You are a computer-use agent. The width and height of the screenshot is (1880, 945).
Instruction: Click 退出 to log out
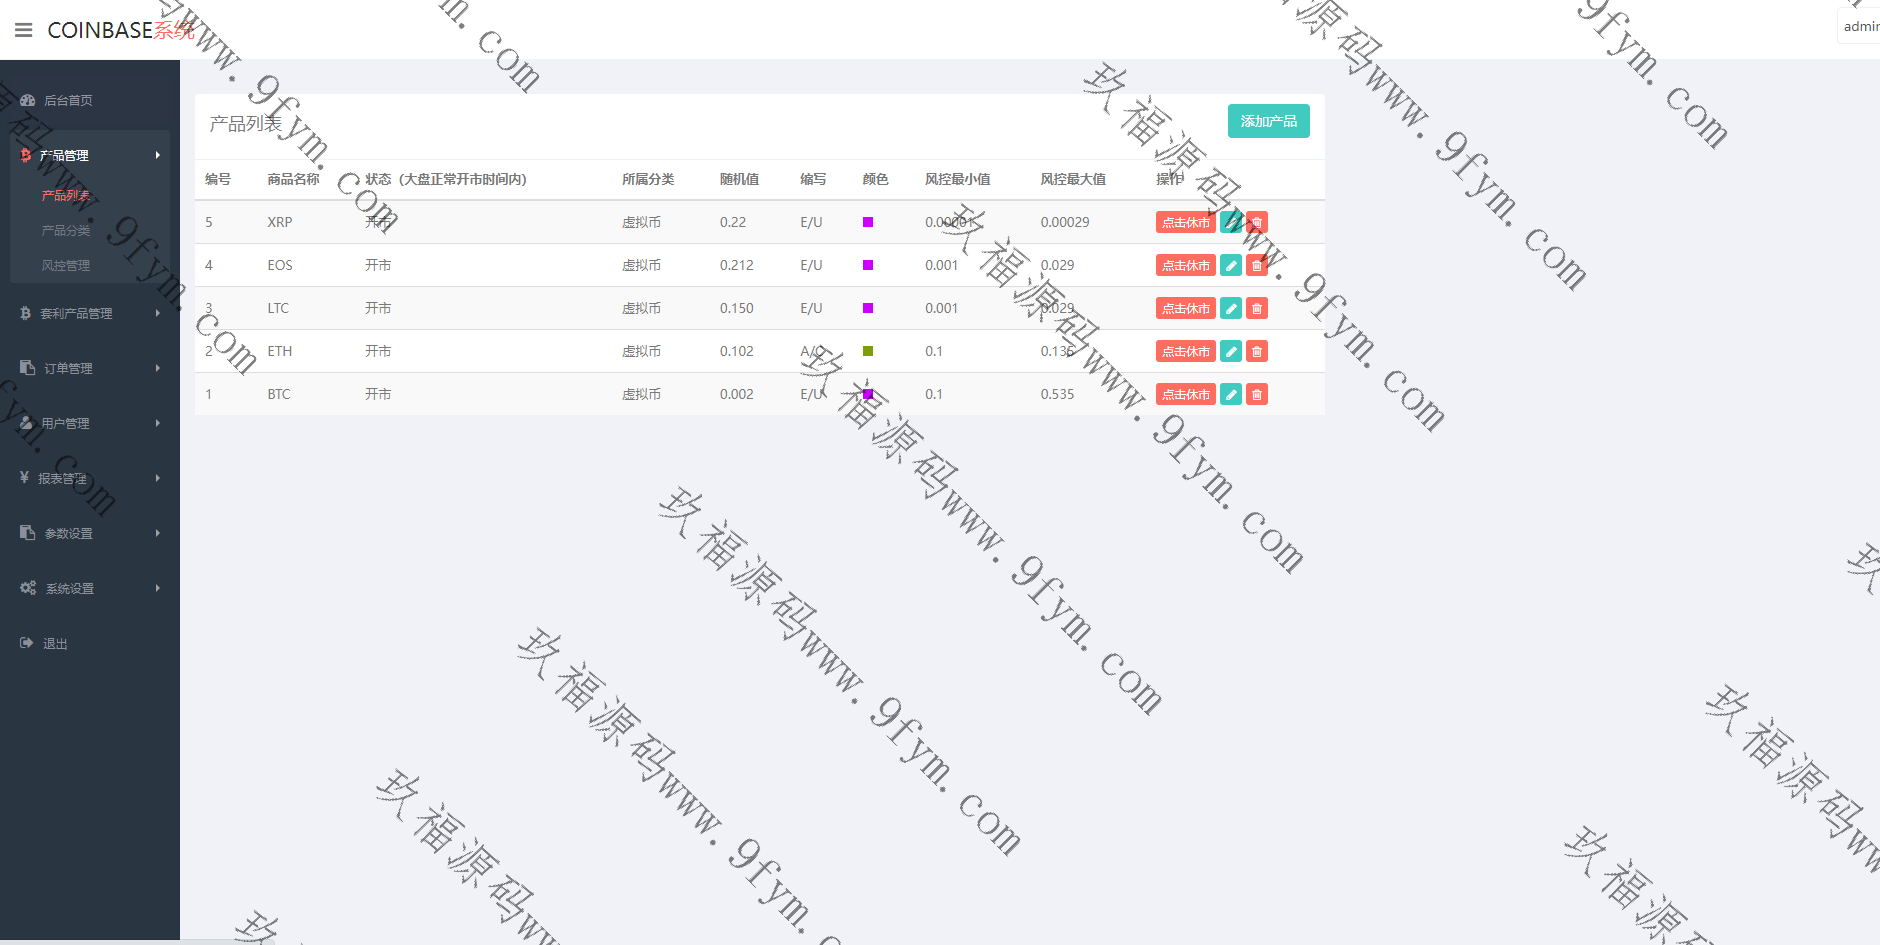pyautogui.click(x=55, y=643)
